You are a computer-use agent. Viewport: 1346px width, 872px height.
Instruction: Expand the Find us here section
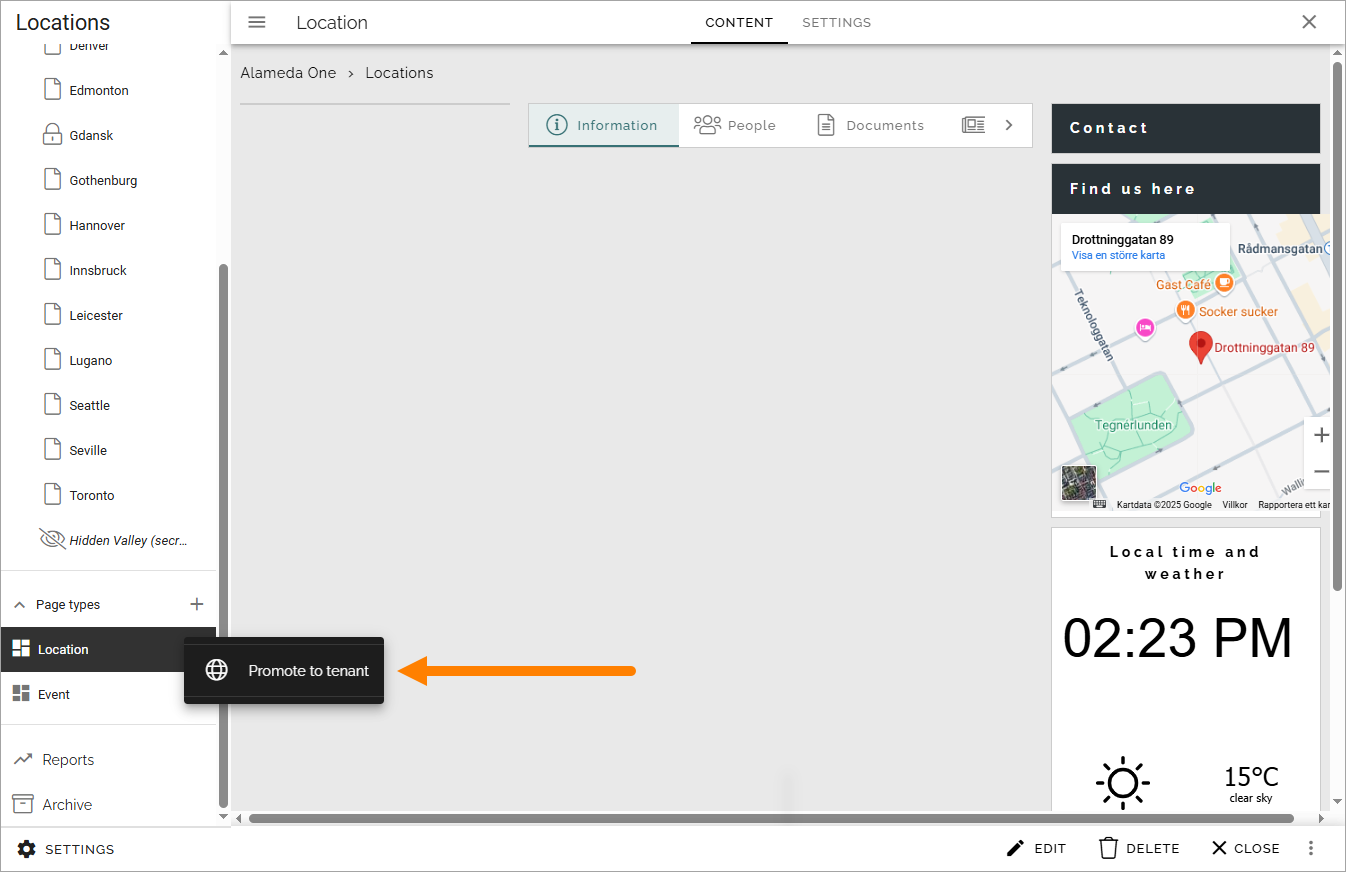click(1186, 189)
